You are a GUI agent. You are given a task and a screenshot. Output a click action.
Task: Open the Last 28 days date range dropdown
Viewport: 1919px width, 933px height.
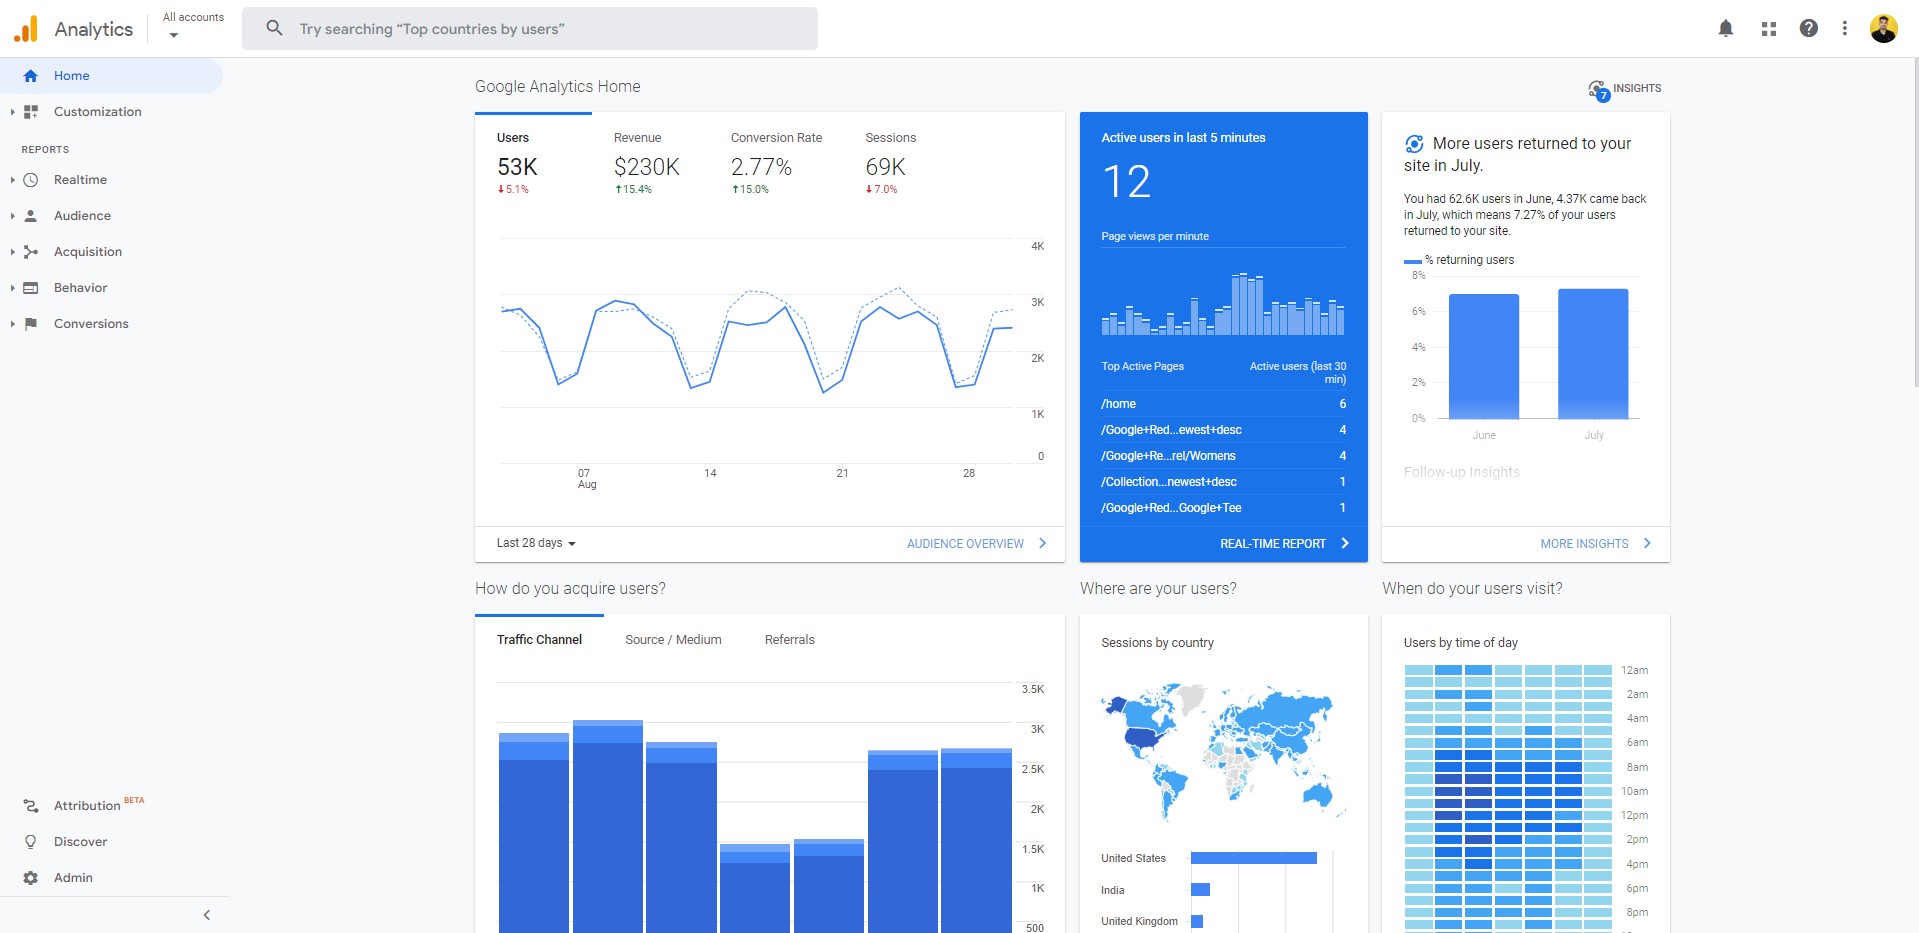tap(536, 543)
